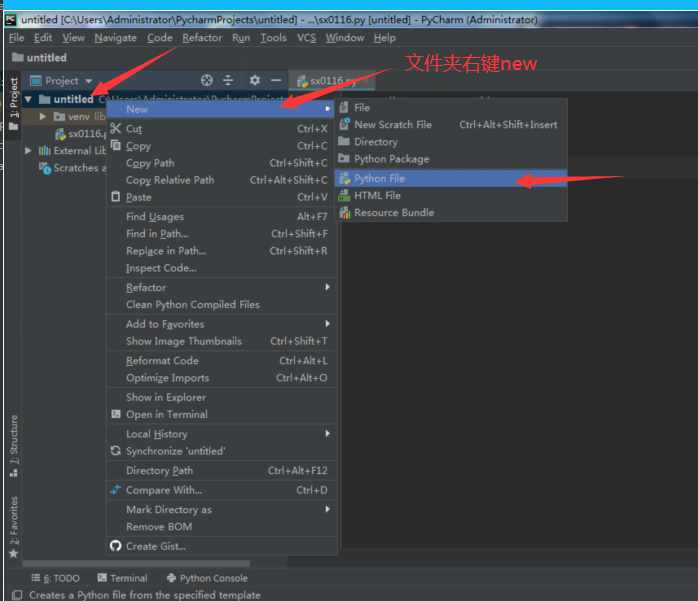Click the External Libraries bars icon
Screen dimensions: 698x601
click(45, 151)
